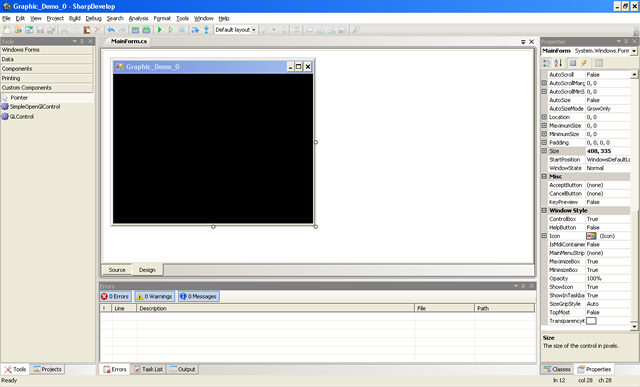The height and width of the screenshot is (387, 640).
Task: Open the MainForm object selector dropdown
Action: coord(633,51)
